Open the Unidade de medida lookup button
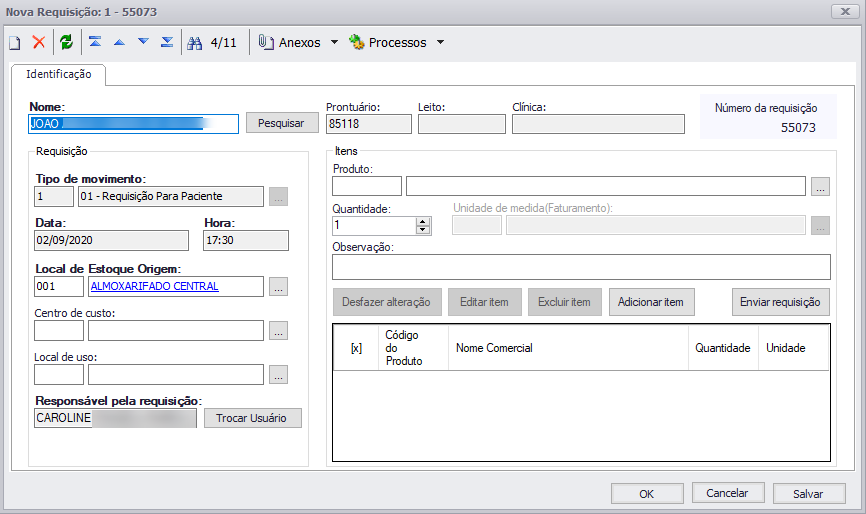The width and height of the screenshot is (866, 514). point(820,225)
